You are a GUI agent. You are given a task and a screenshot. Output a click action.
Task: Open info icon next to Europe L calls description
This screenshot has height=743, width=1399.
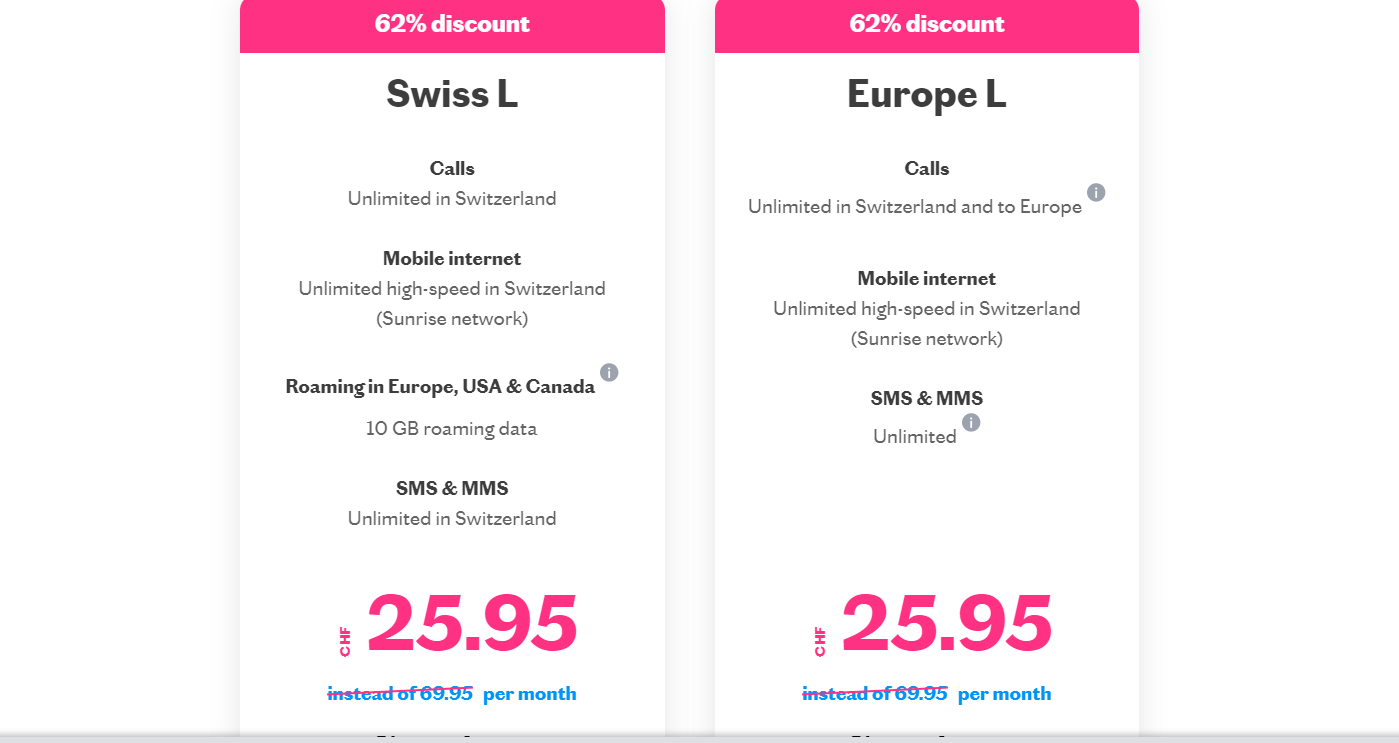tap(1096, 192)
